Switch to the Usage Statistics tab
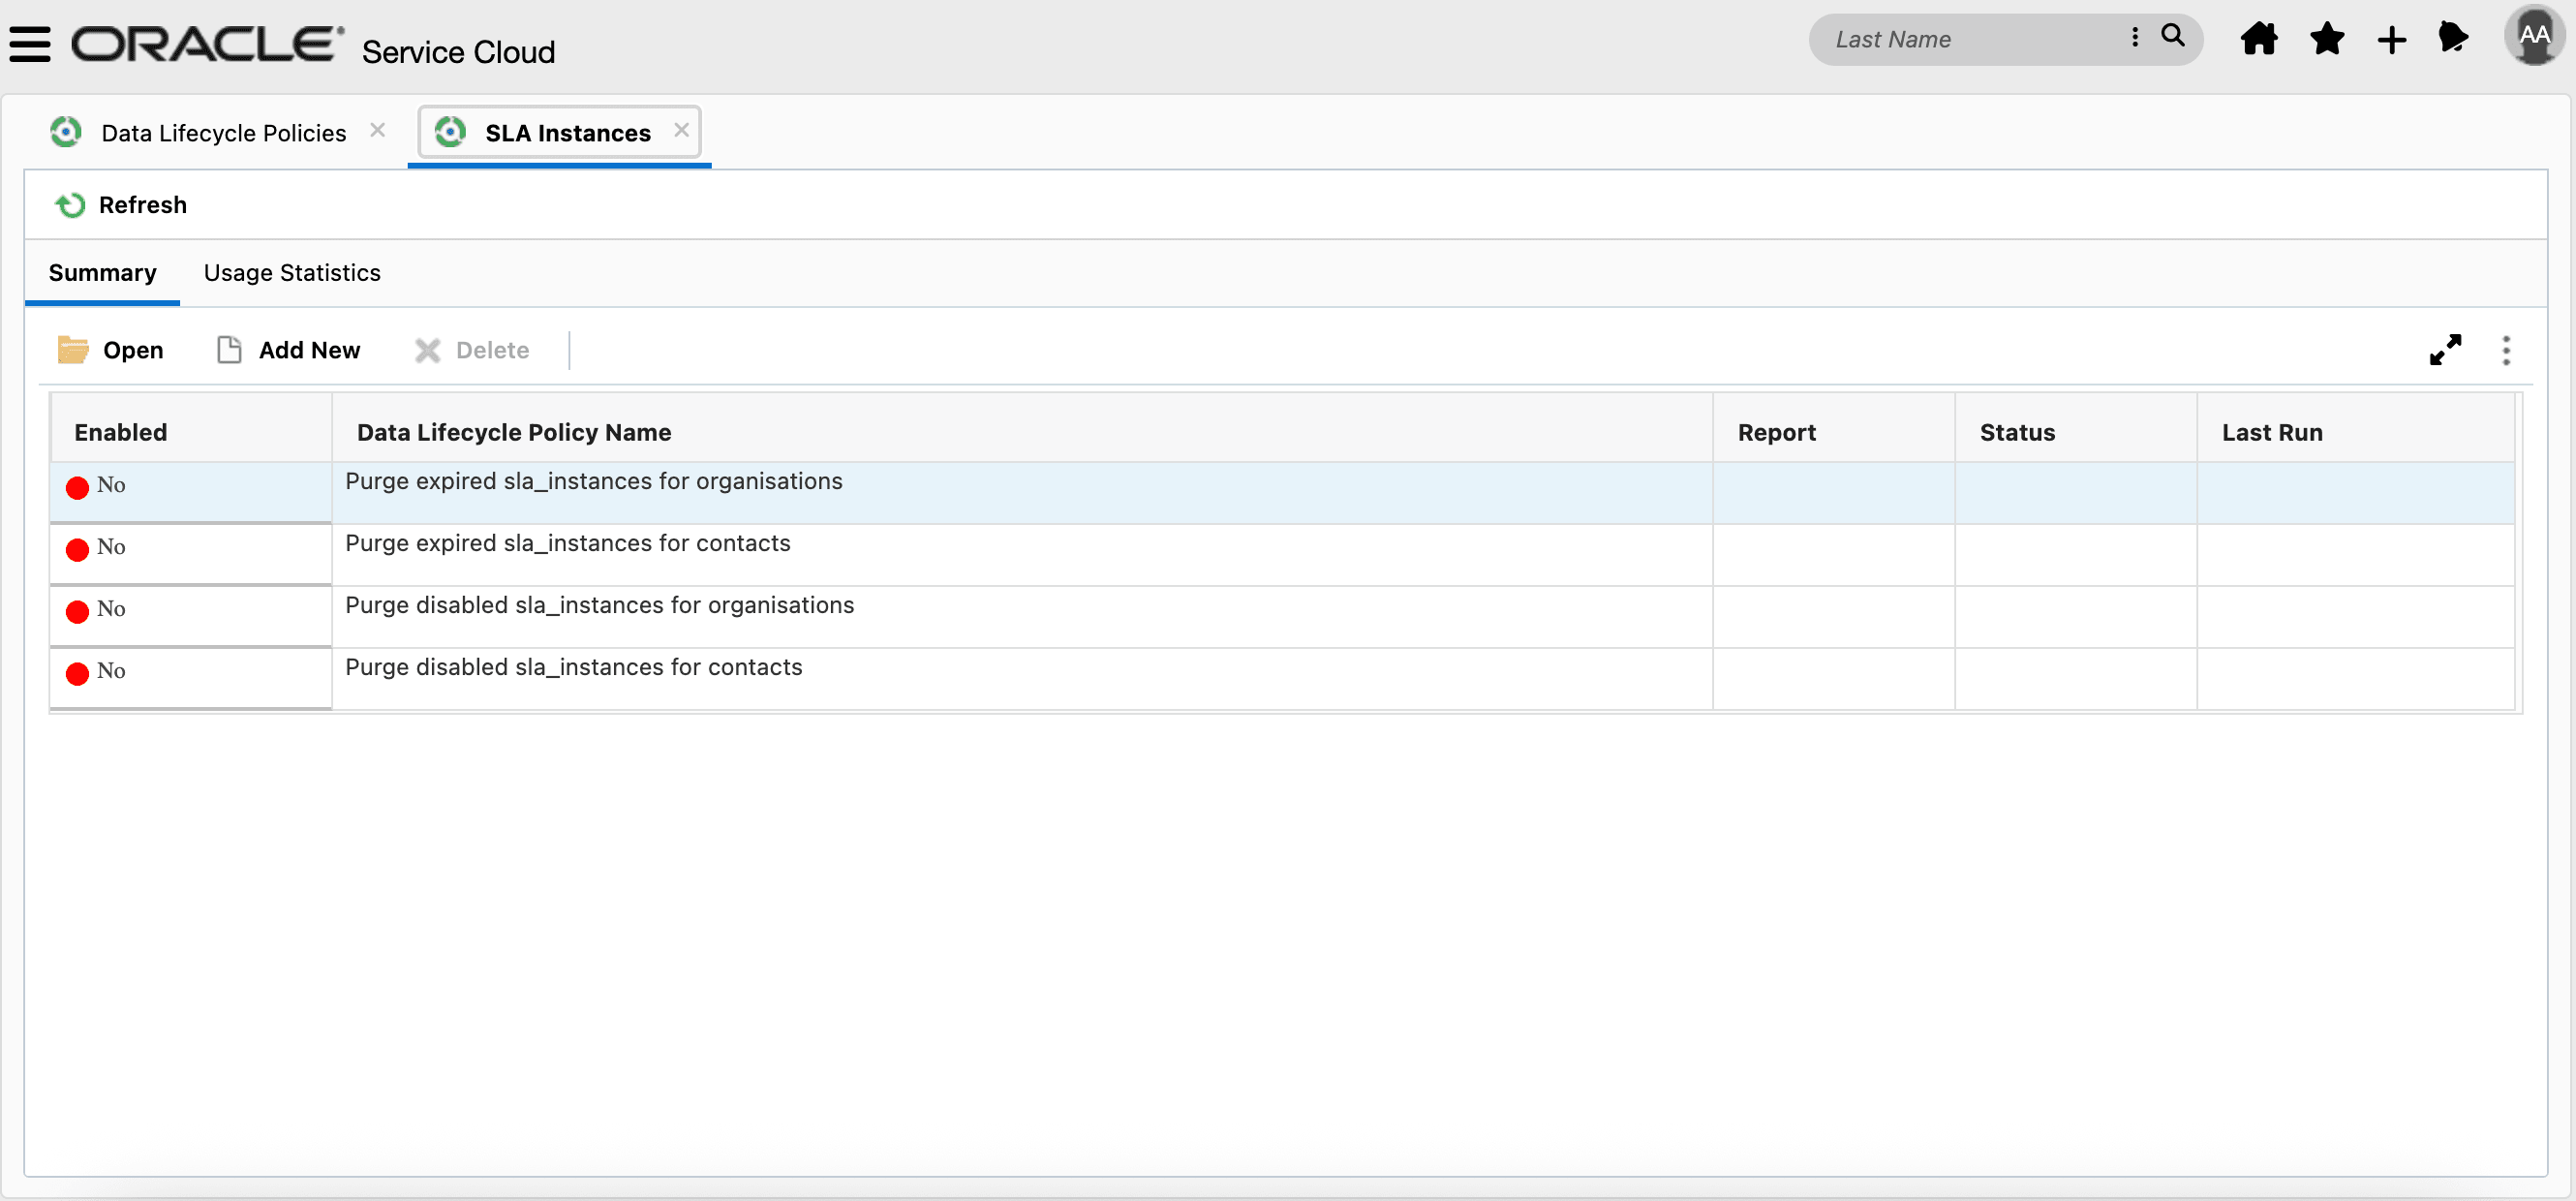This screenshot has height=1201, width=2576. [x=291, y=272]
